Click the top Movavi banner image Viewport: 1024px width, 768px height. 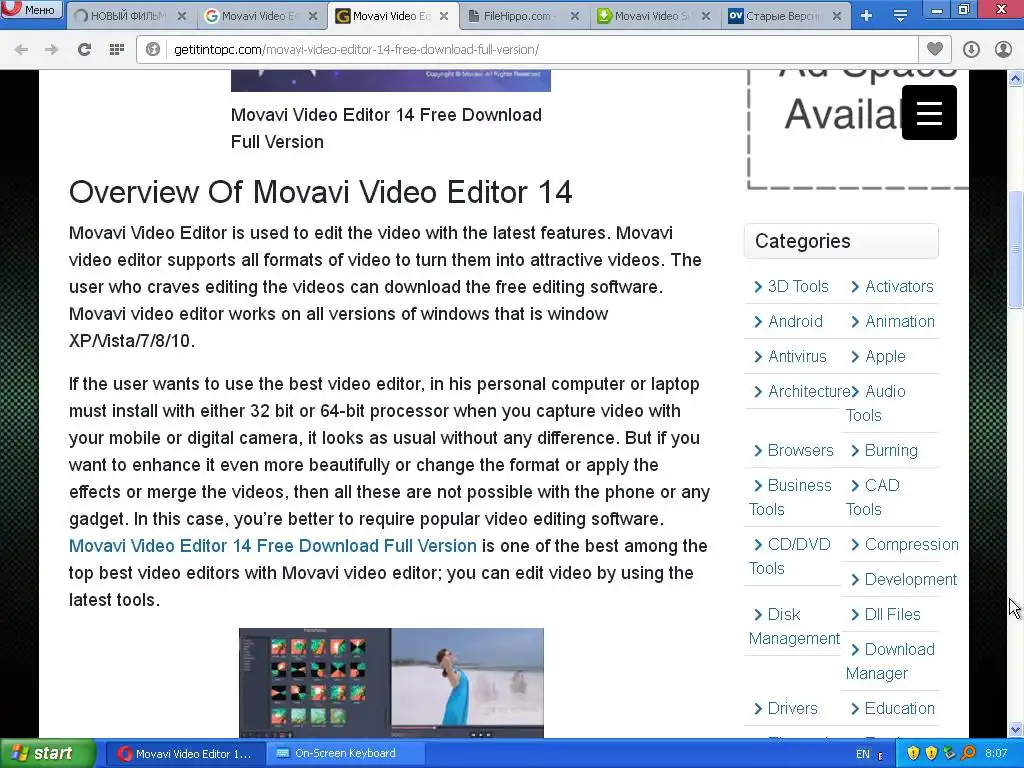tap(391, 80)
